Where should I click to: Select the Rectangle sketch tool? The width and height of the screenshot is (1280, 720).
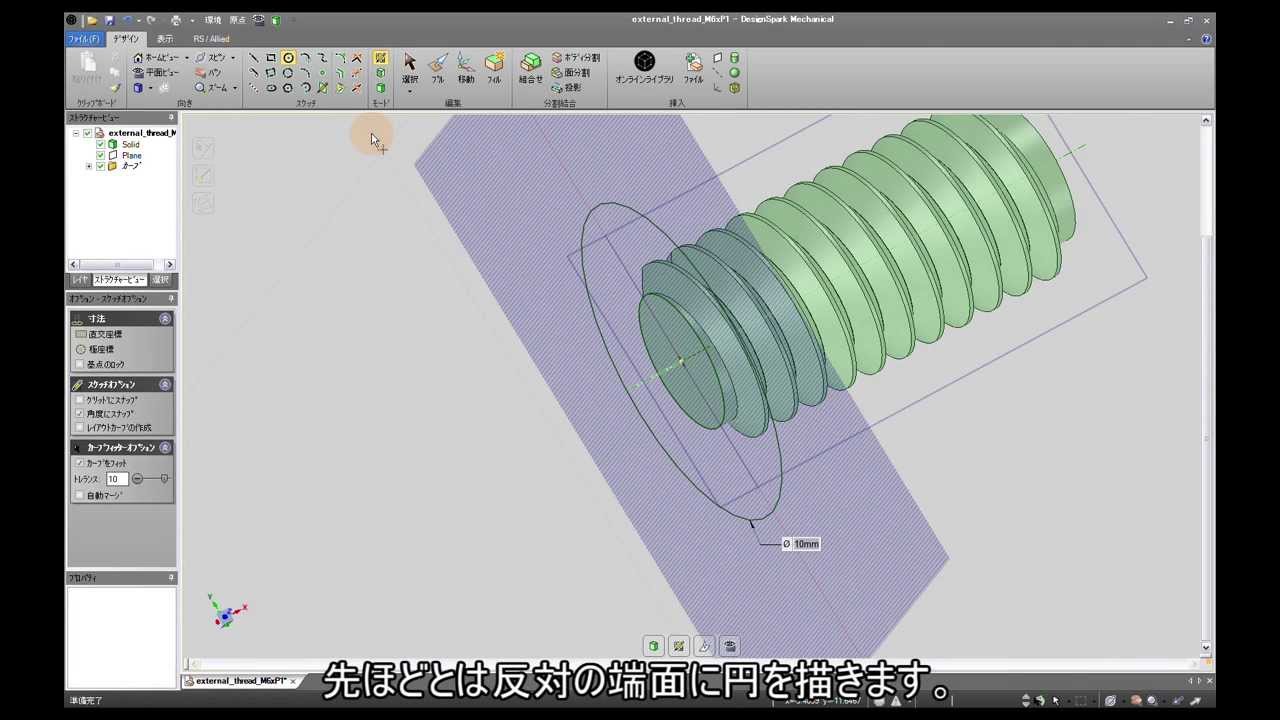pos(271,58)
